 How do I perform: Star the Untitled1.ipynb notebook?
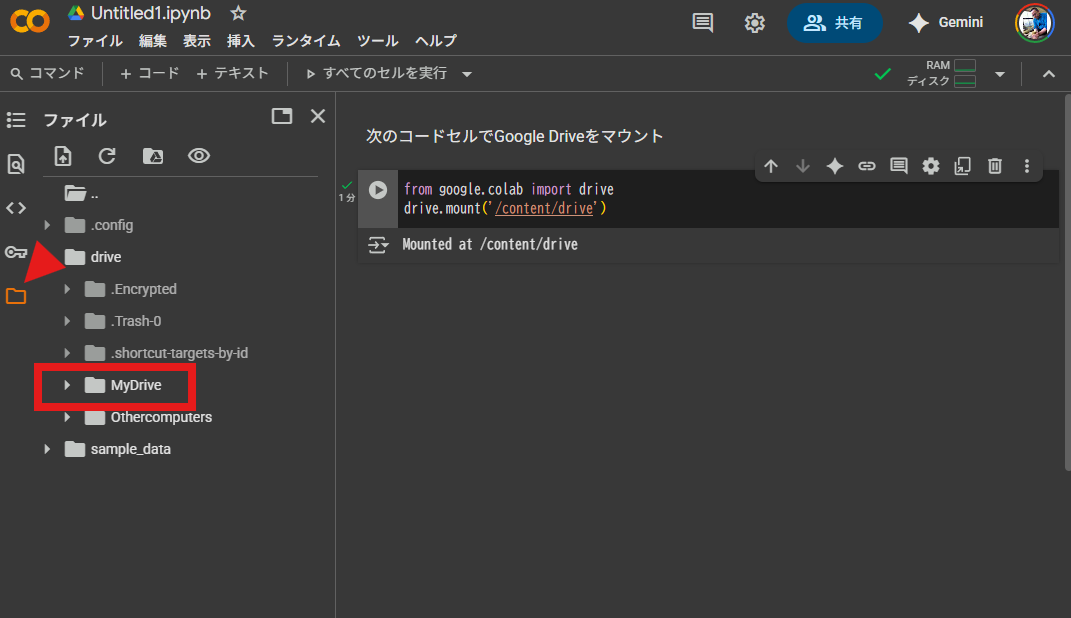tap(238, 13)
